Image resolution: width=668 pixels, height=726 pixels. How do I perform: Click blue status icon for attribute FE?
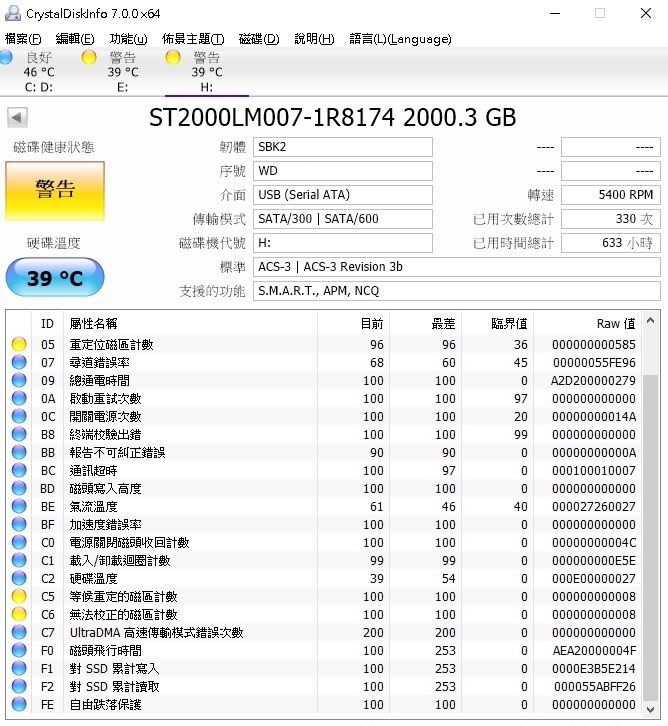19,705
